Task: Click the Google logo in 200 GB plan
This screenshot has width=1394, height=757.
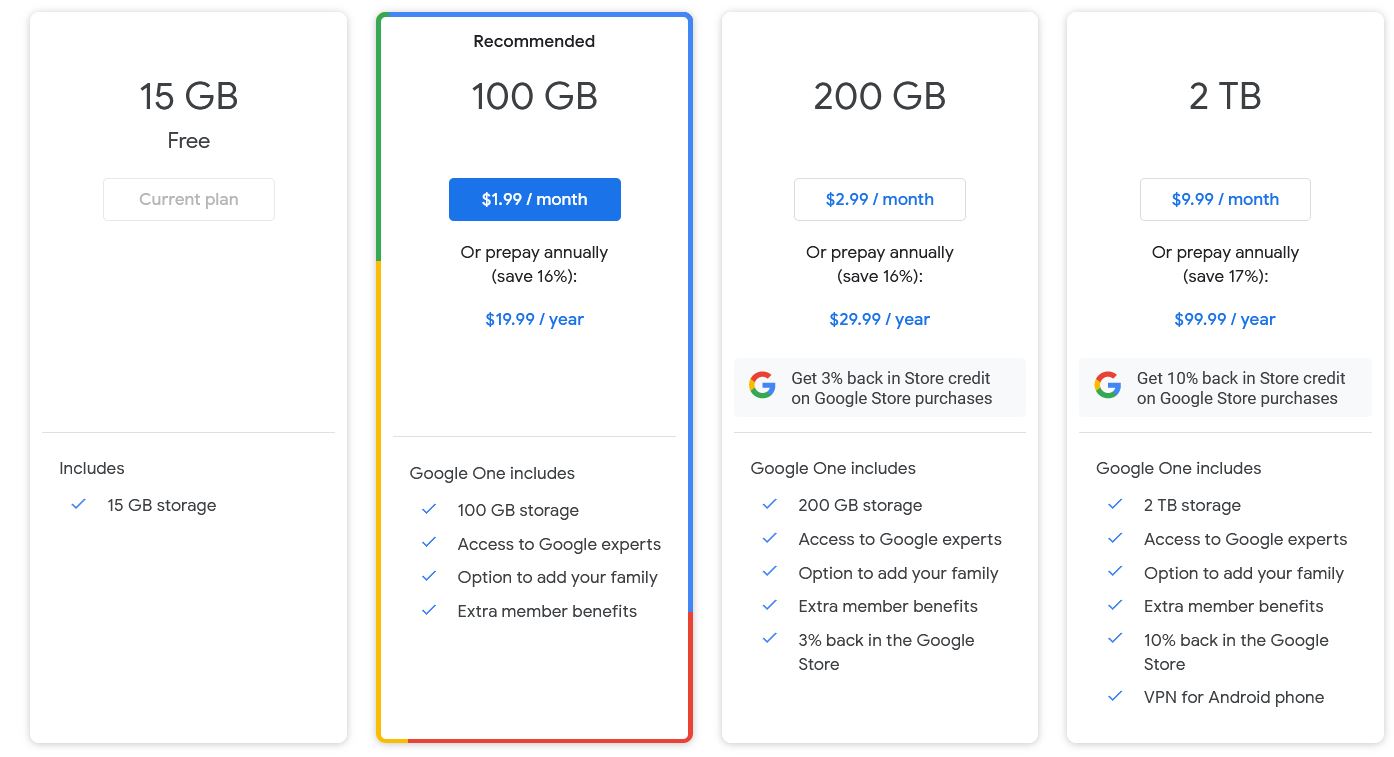Action: tap(762, 386)
